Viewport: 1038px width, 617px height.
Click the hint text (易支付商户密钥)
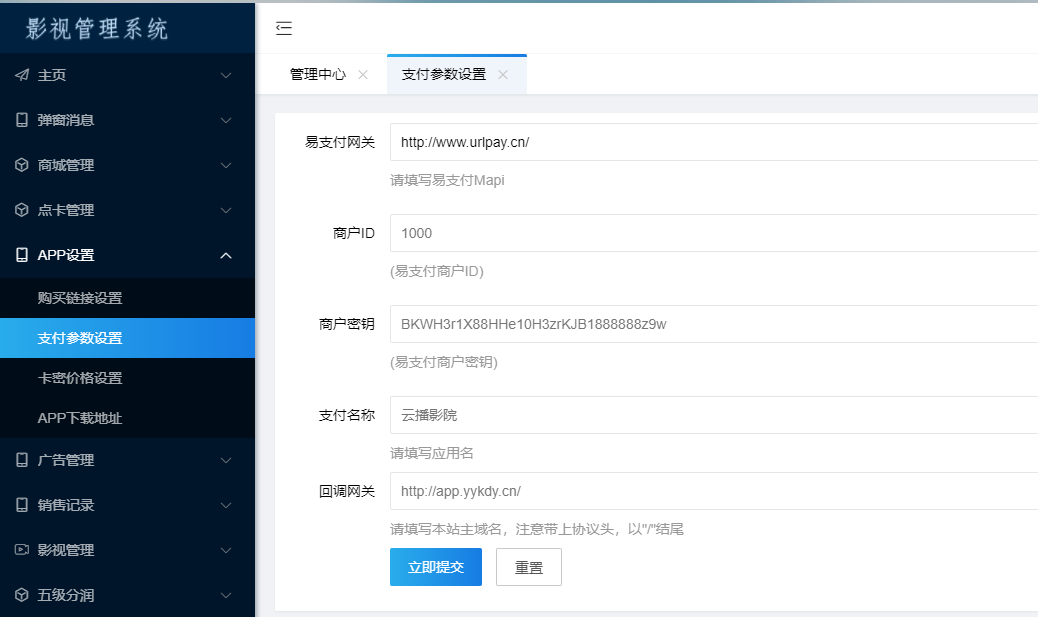point(444,362)
